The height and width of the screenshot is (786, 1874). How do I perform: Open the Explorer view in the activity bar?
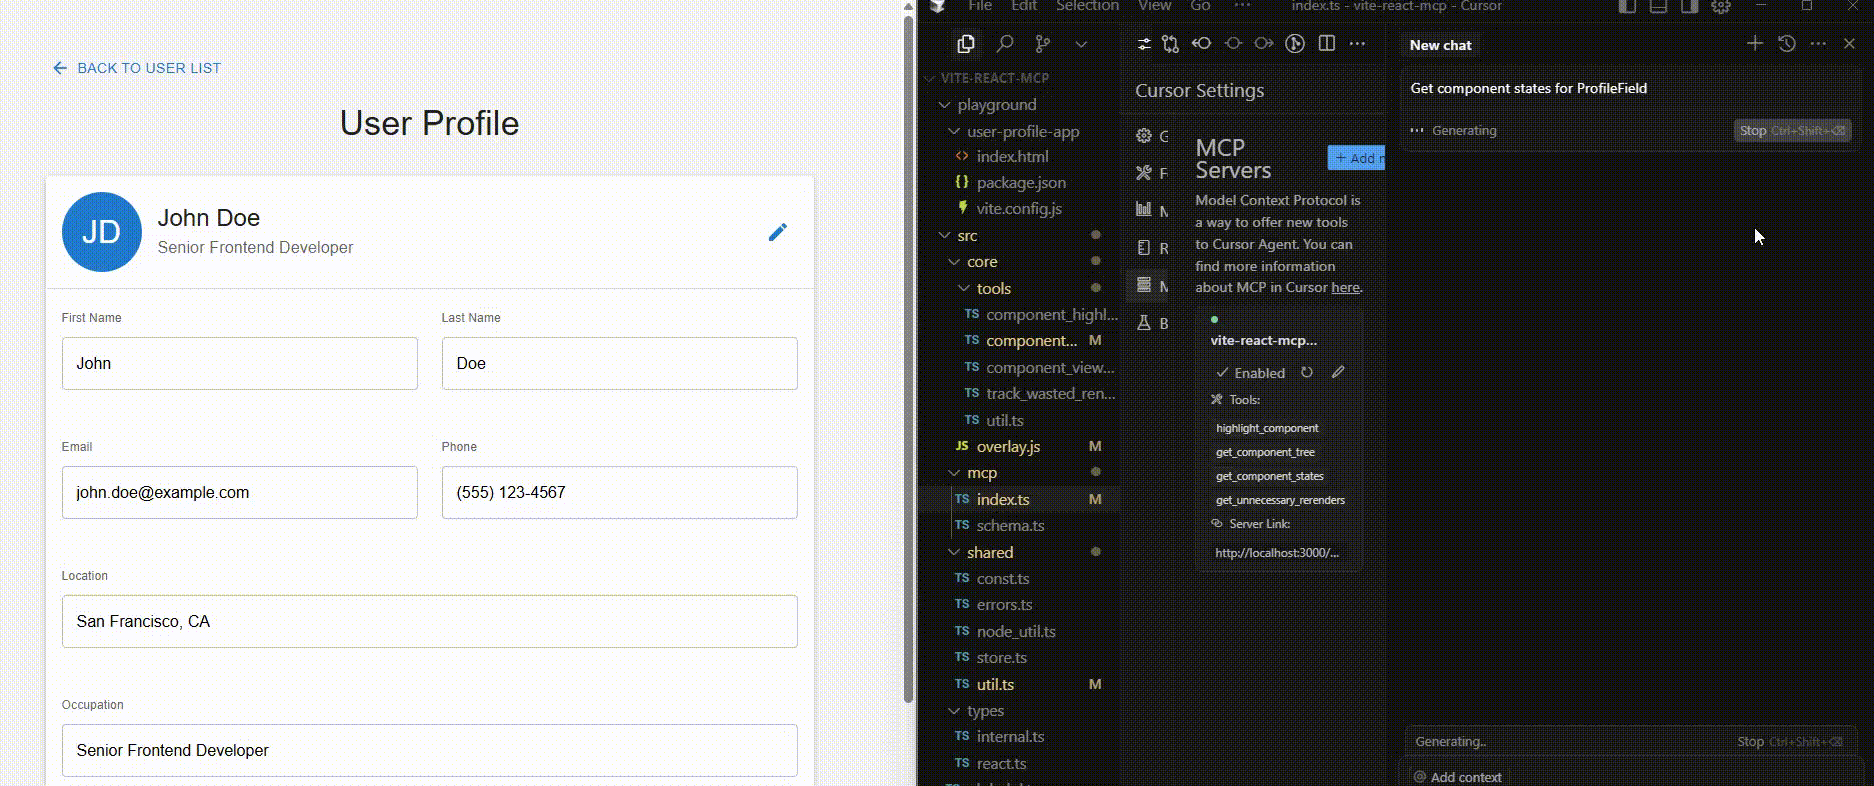point(965,44)
